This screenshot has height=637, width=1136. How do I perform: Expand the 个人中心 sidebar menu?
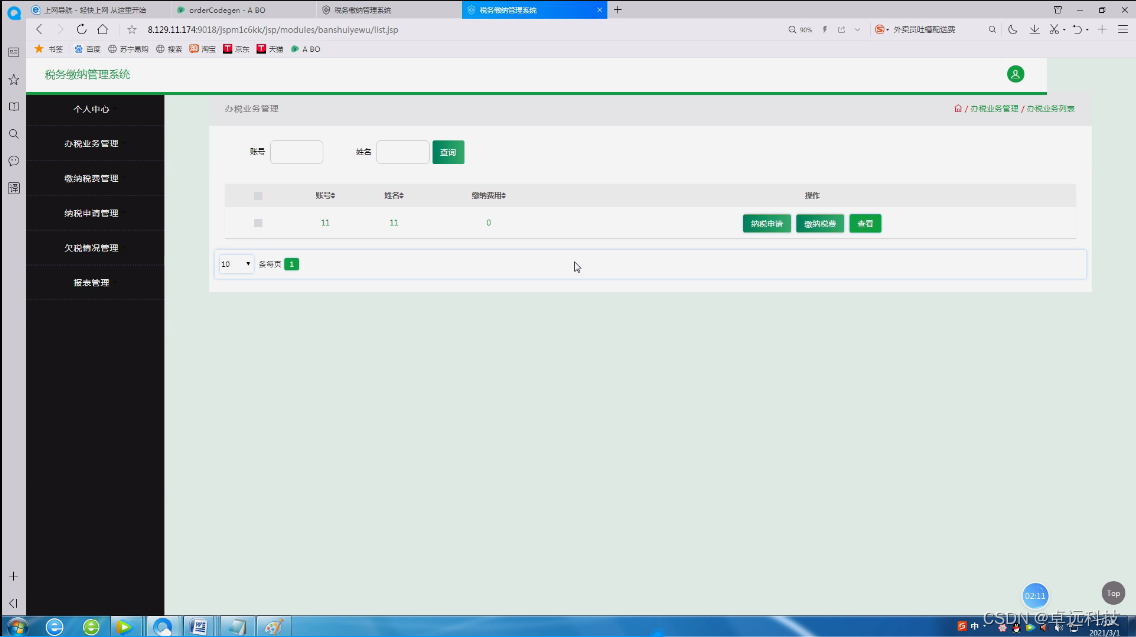coord(94,108)
